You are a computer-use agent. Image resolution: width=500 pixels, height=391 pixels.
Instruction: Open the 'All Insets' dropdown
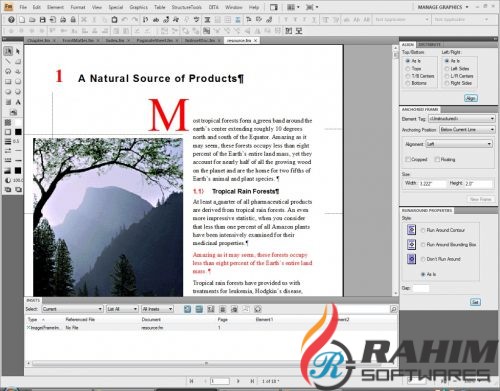(157, 309)
